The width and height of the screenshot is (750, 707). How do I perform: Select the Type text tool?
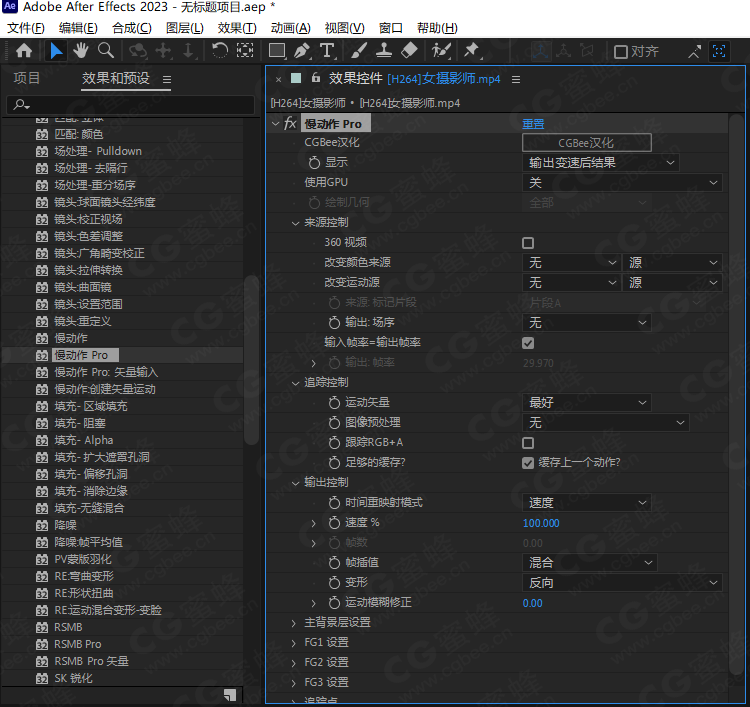pos(327,51)
